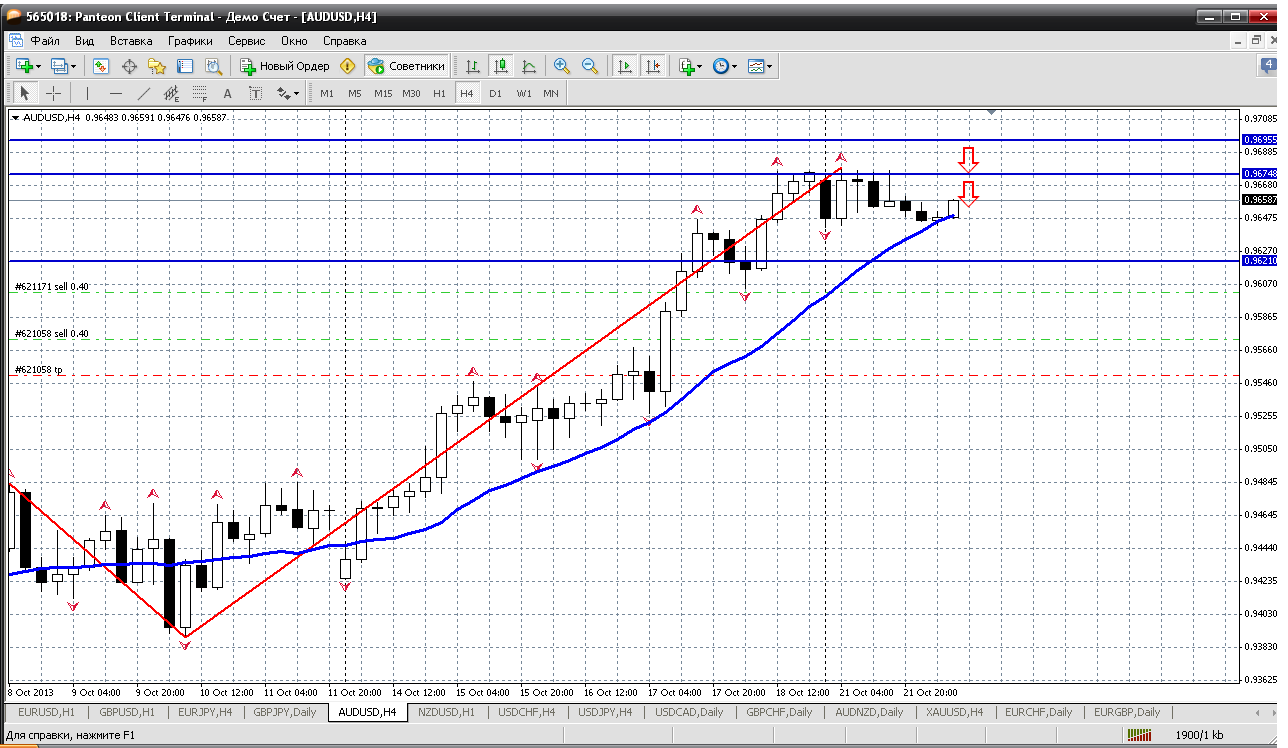
Task: Choose the horizontal line tool
Action: coord(115,93)
